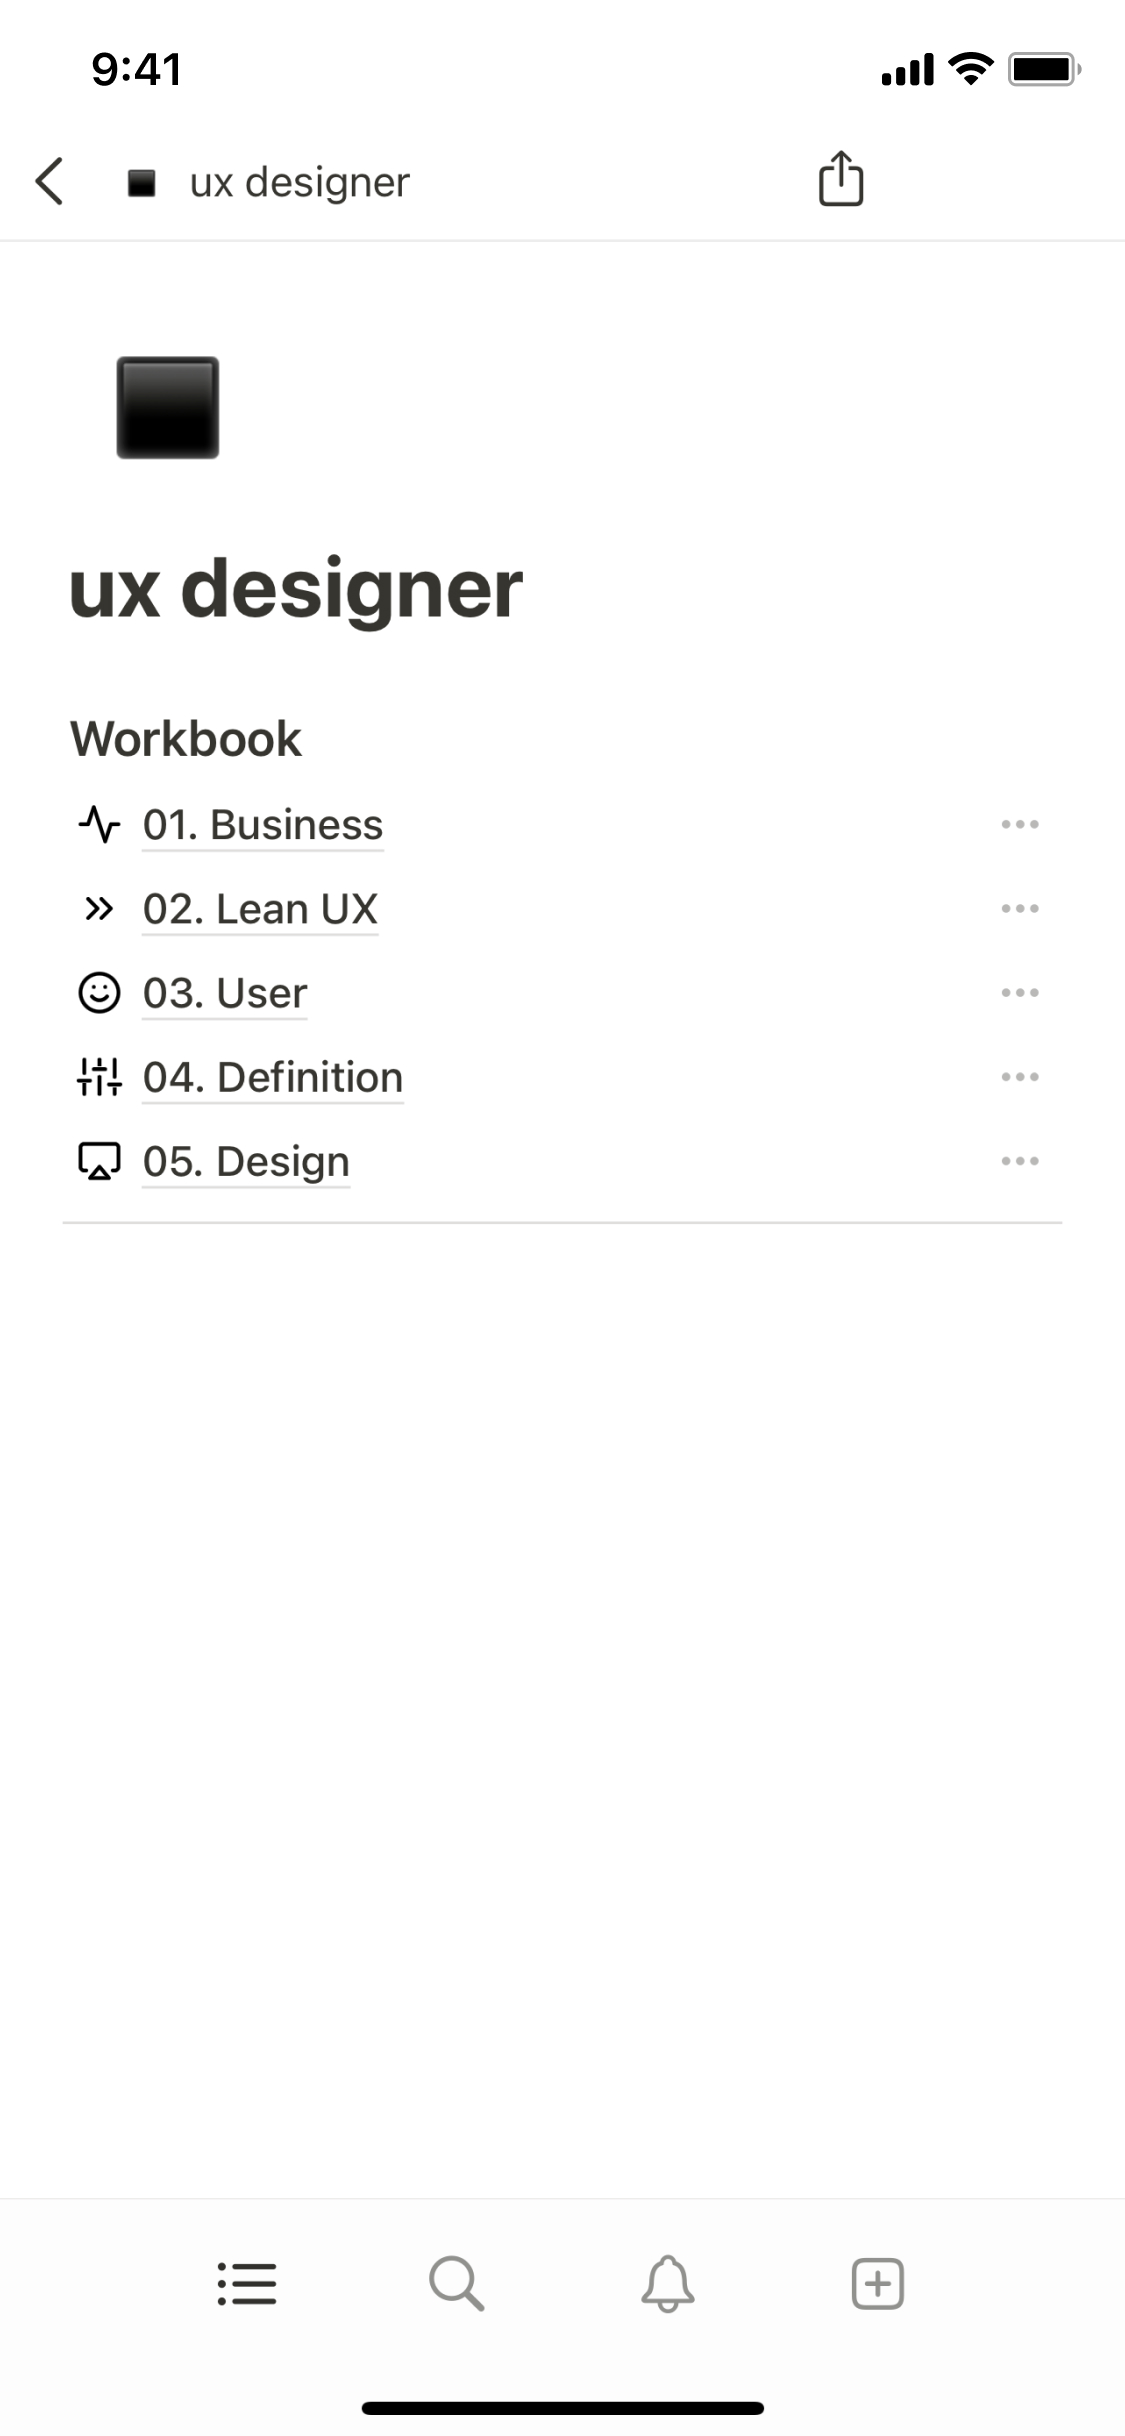The width and height of the screenshot is (1125, 2436).
Task: Tap the large black square page icon
Action: click(x=168, y=408)
